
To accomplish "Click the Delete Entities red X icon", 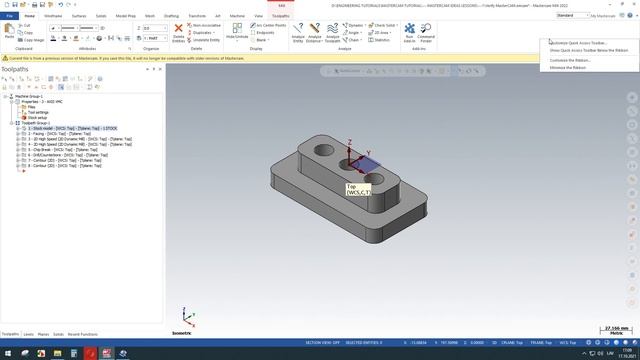I will [178, 28].
